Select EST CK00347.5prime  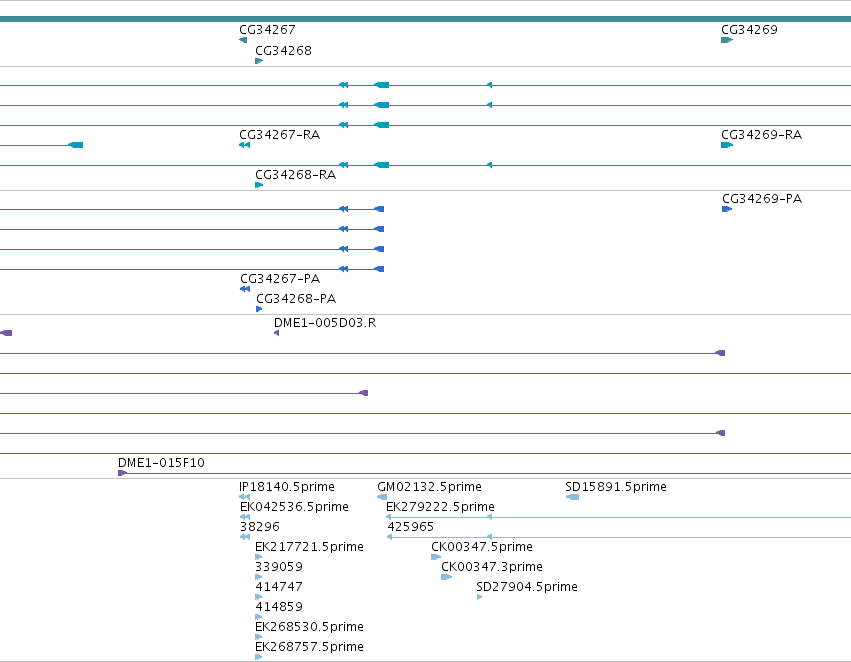436,557
